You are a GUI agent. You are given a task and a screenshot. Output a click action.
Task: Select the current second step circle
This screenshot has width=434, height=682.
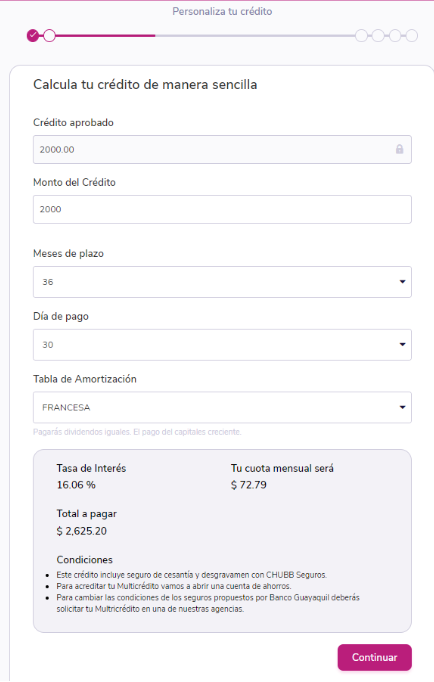tap(50, 35)
